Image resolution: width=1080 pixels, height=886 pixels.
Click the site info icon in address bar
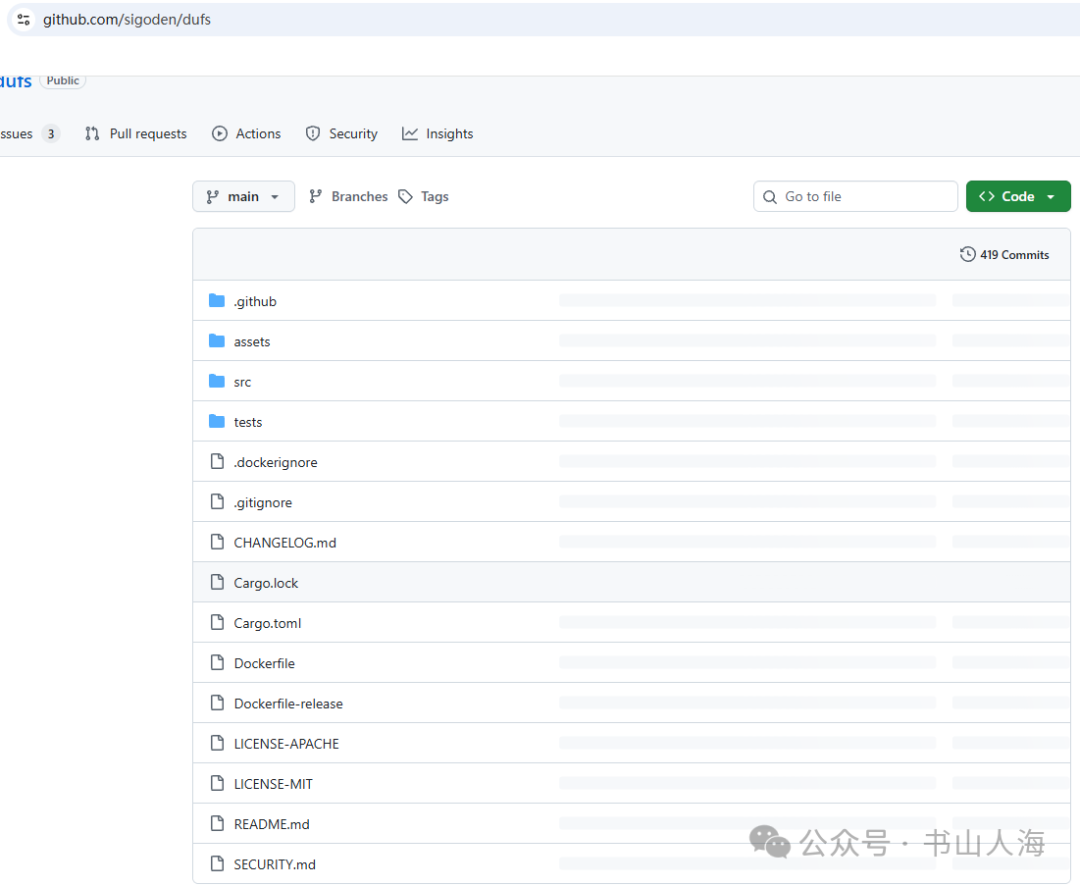coord(23,20)
